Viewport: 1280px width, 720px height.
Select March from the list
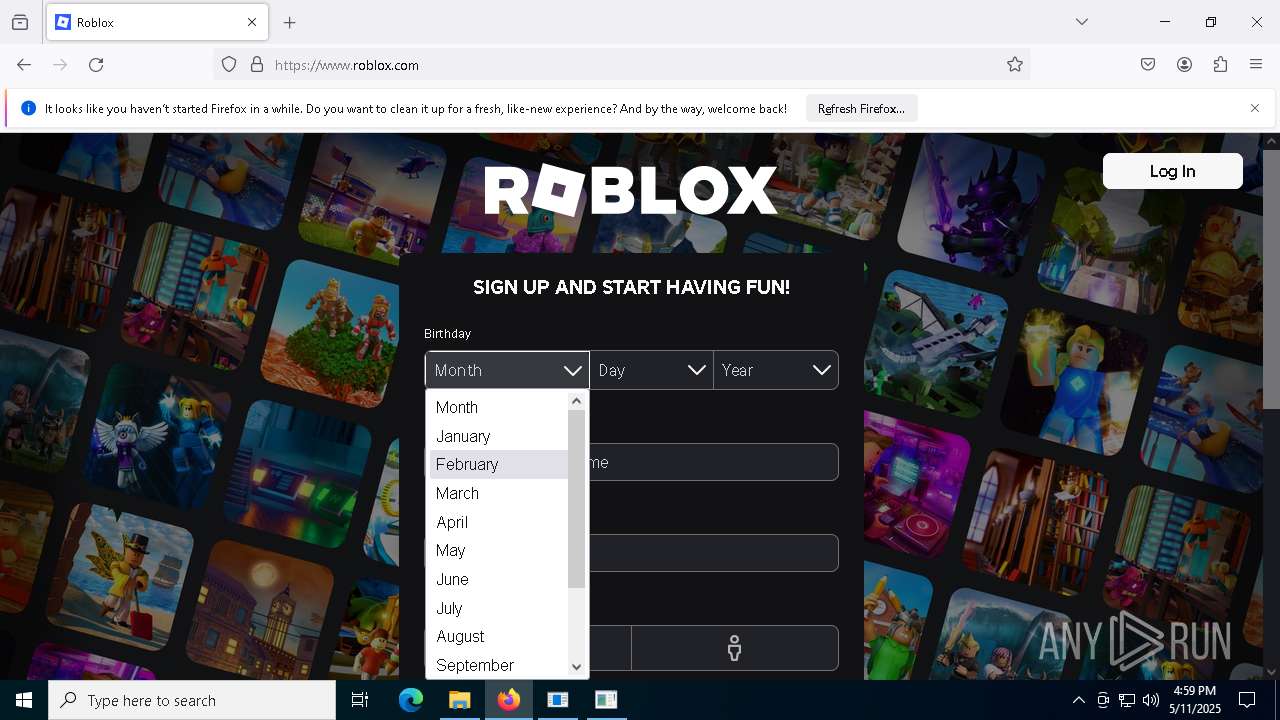pyautogui.click(x=498, y=493)
